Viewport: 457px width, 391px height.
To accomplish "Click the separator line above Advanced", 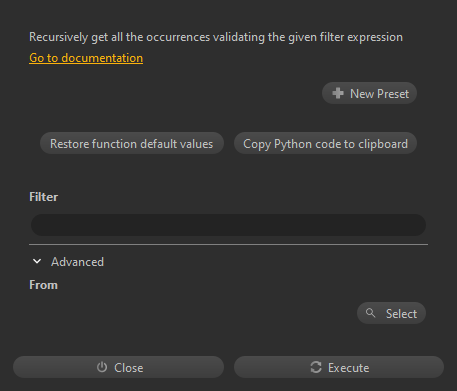I will pyautogui.click(x=228, y=245).
